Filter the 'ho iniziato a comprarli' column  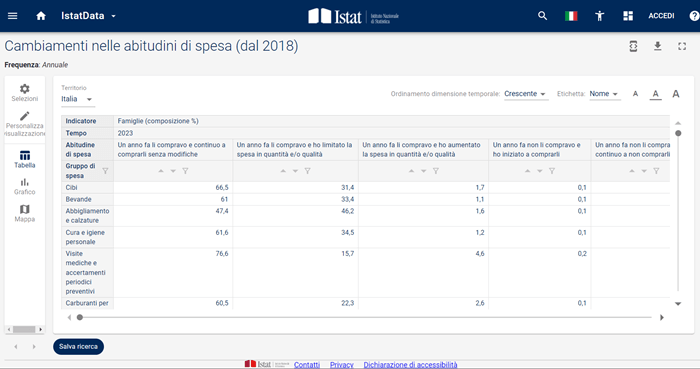pyautogui.click(x=552, y=171)
